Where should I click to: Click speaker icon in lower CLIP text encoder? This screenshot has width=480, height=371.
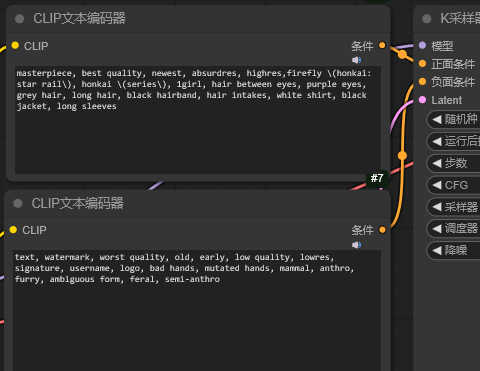coord(356,245)
